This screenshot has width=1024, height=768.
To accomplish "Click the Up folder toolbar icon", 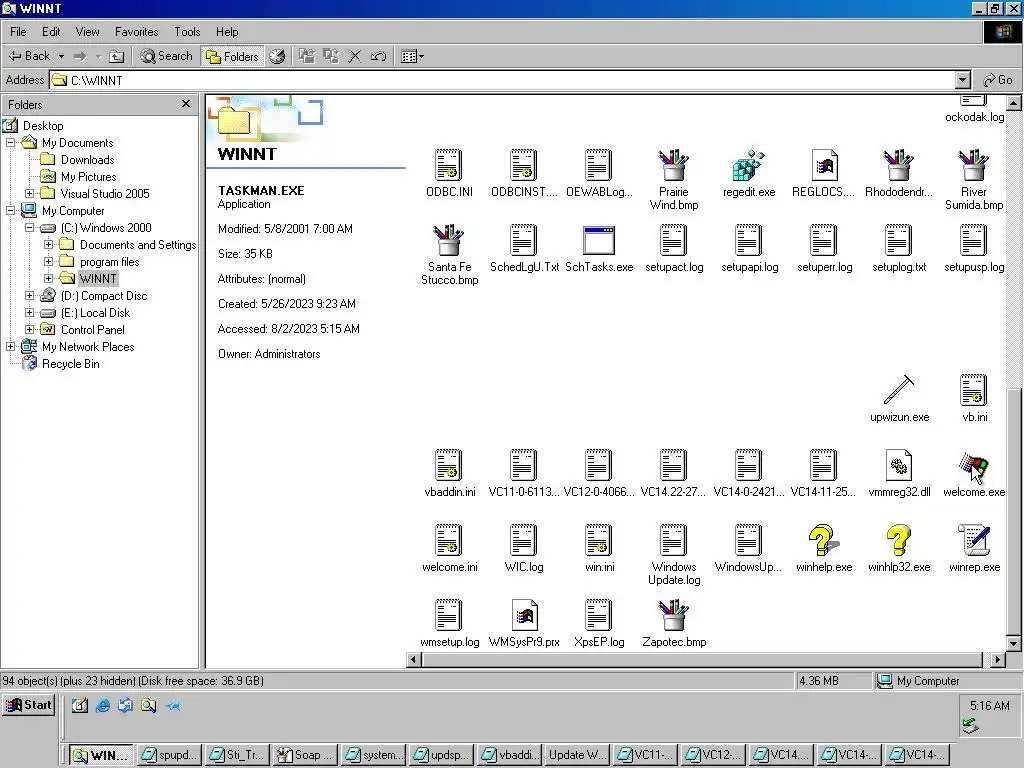I will coord(116,56).
